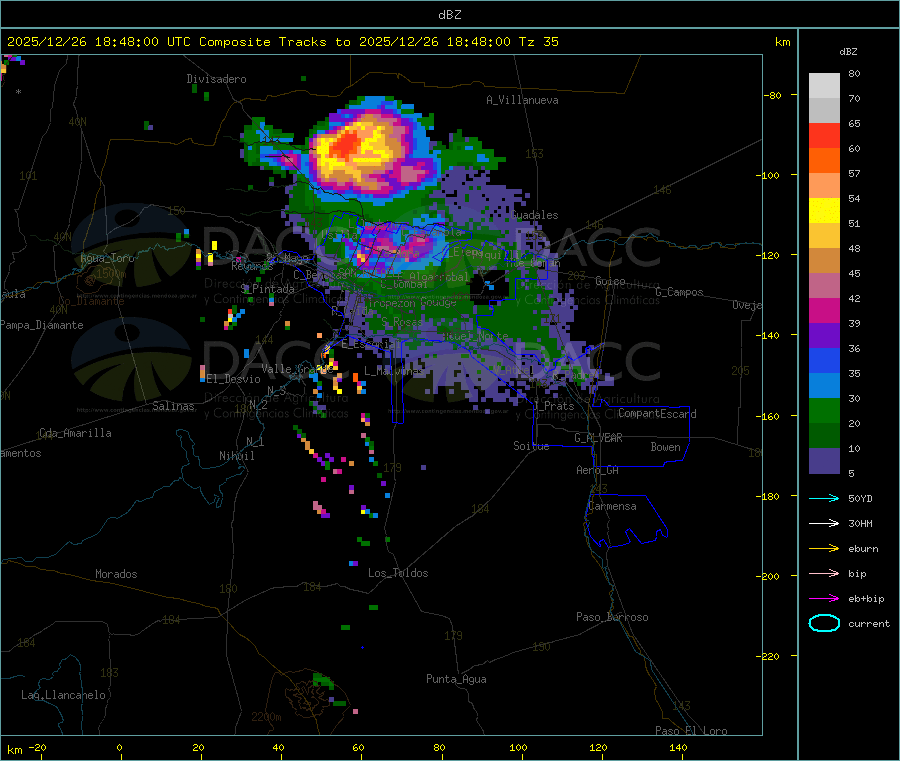Click the Agua_Toro place label

click(x=107, y=258)
